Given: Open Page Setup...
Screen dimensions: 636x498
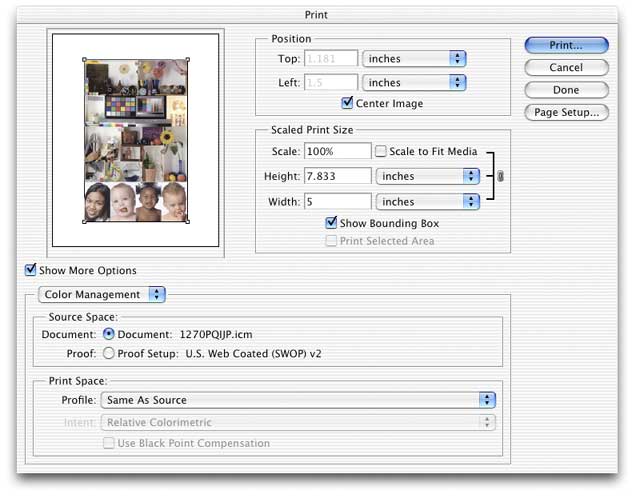Looking at the screenshot, I should [x=566, y=112].
